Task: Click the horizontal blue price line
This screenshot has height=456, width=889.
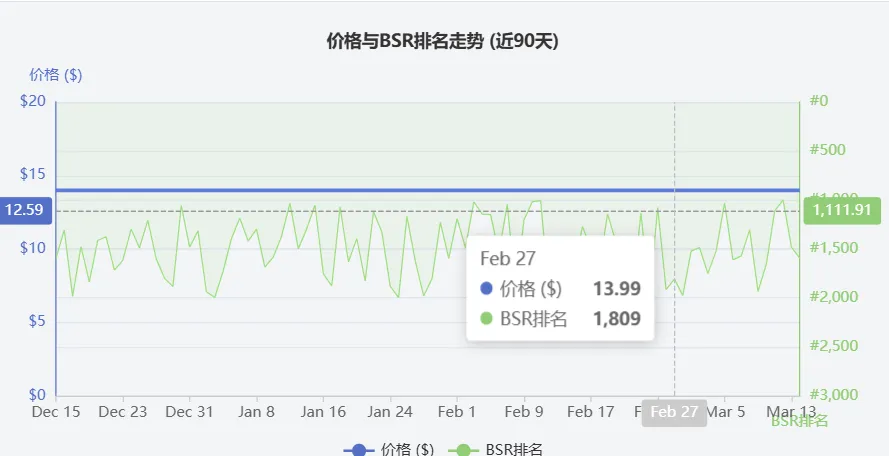Action: click(300, 190)
